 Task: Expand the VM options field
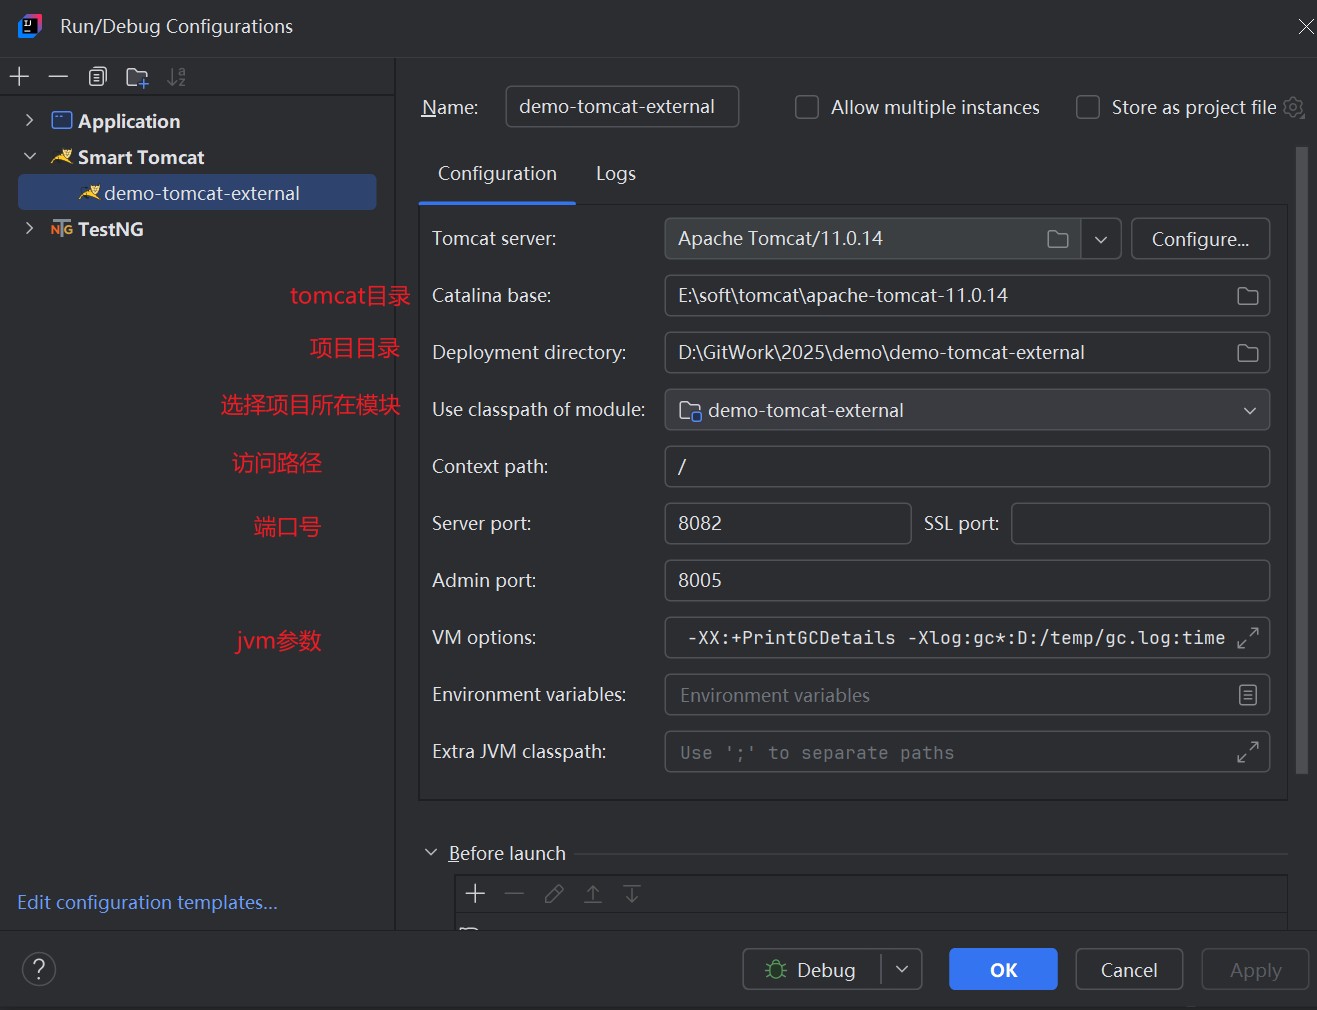(1247, 638)
